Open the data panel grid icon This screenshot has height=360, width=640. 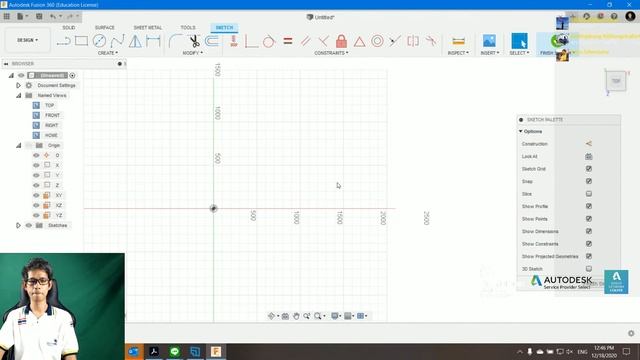(7, 16)
